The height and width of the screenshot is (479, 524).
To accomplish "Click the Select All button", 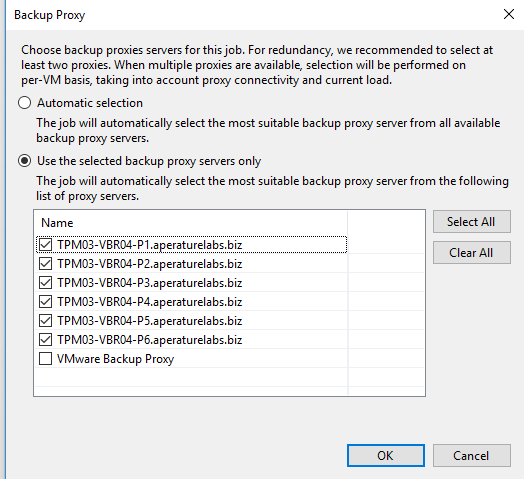I will tap(472, 222).
